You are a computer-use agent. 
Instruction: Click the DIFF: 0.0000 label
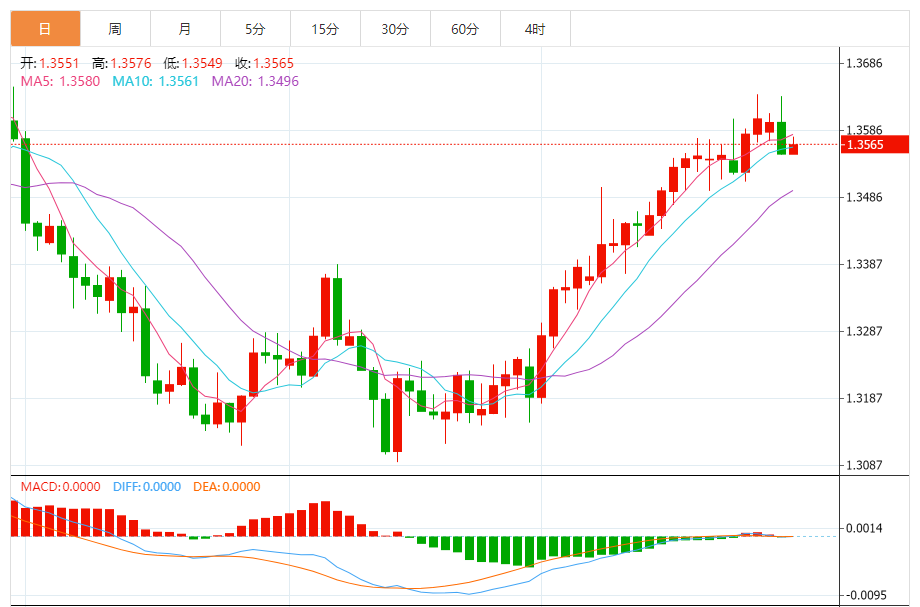[147, 487]
